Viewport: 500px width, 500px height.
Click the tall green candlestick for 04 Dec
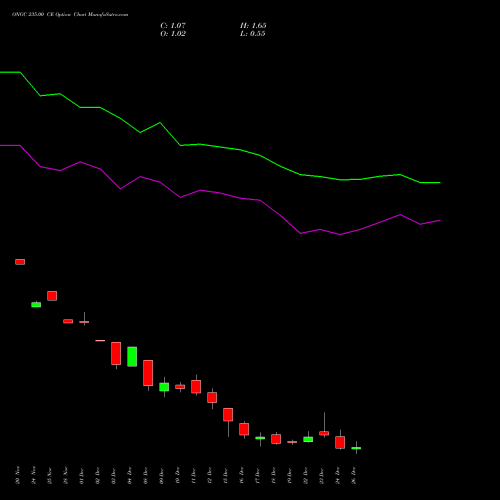[132, 357]
